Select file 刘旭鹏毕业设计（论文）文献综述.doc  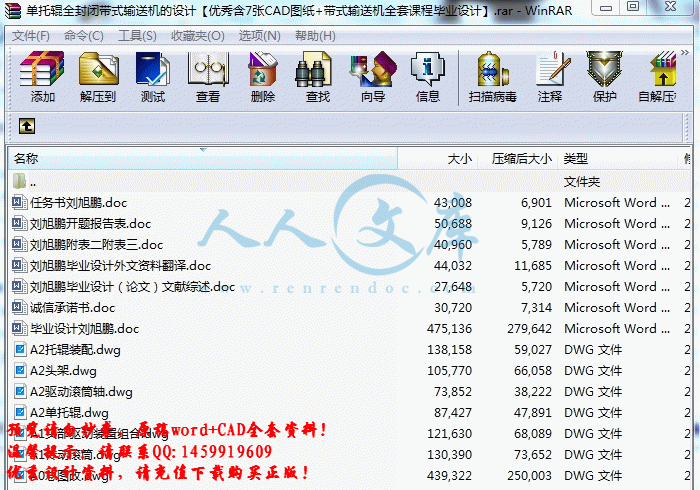[350, 287]
